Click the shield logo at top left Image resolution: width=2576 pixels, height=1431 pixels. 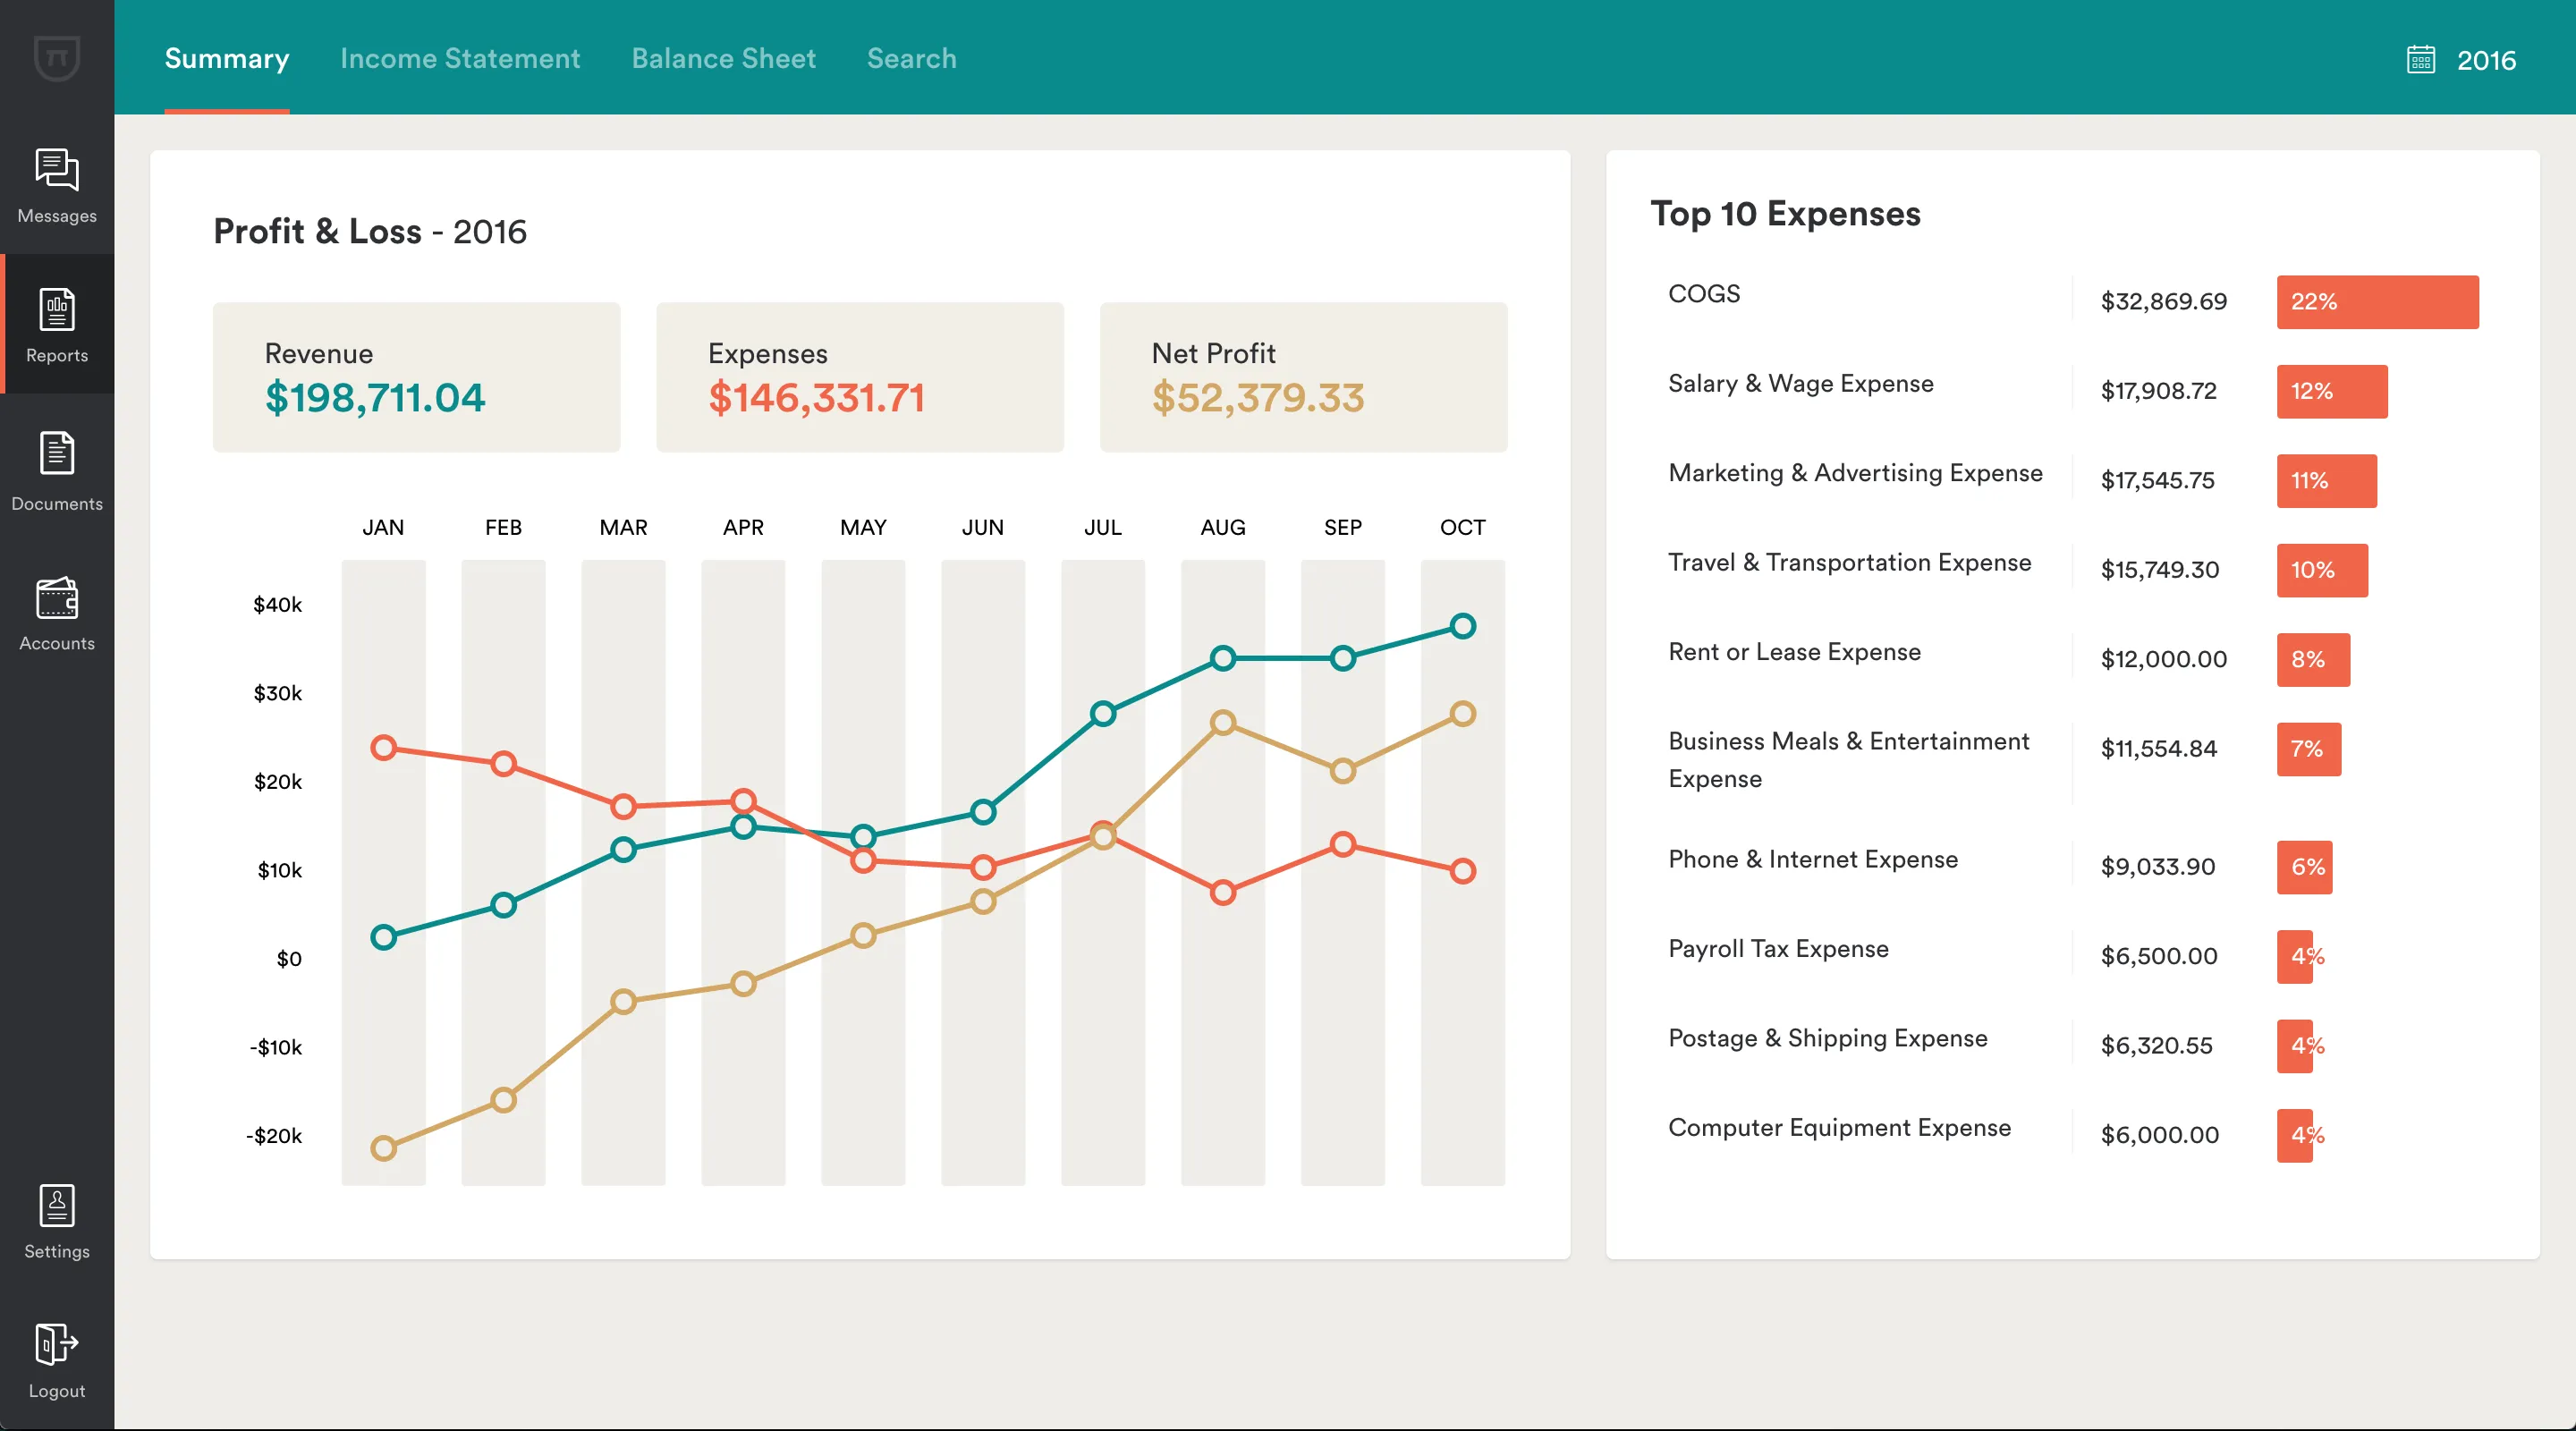pos(57,57)
